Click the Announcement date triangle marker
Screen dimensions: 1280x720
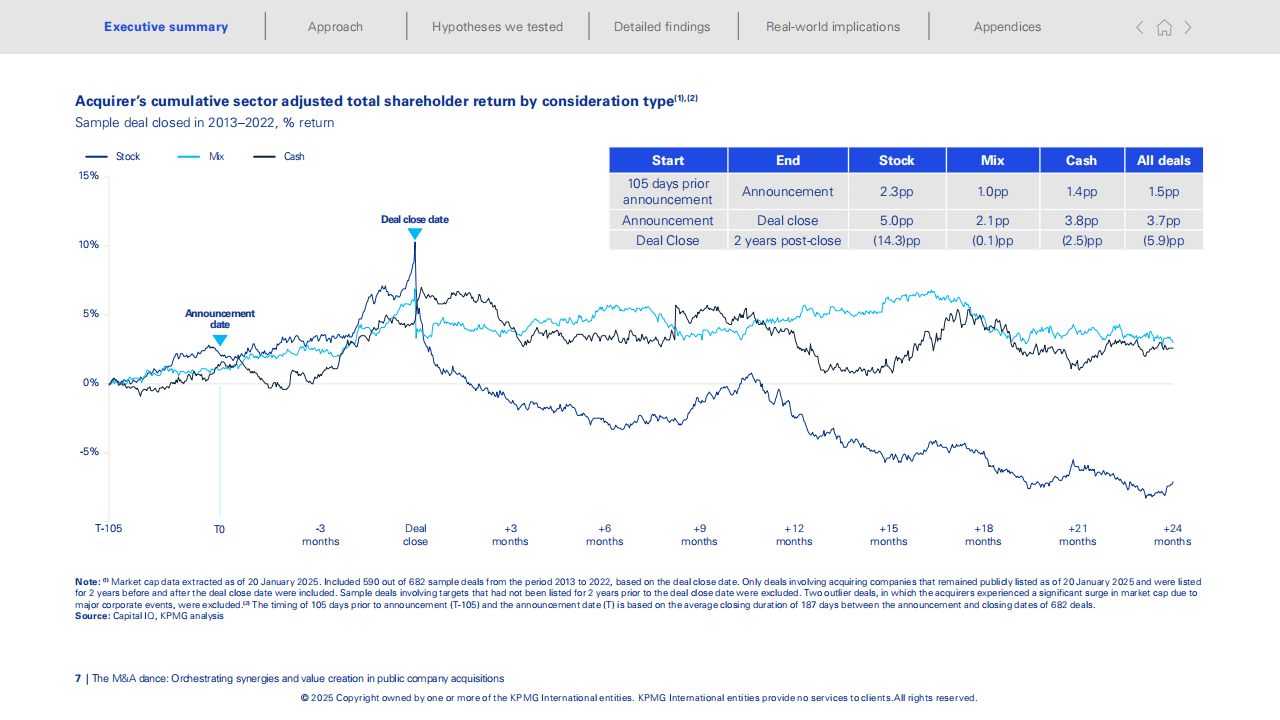(220, 341)
